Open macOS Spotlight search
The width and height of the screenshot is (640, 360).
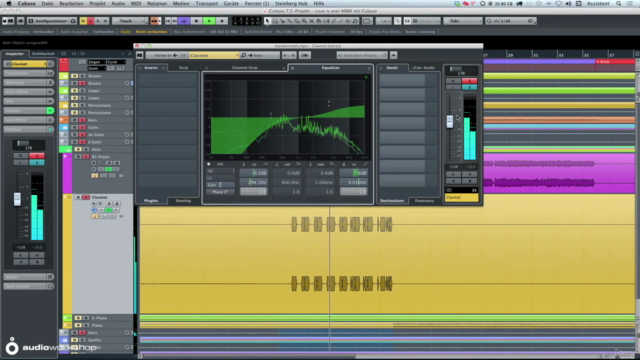pyautogui.click(x=619, y=4)
